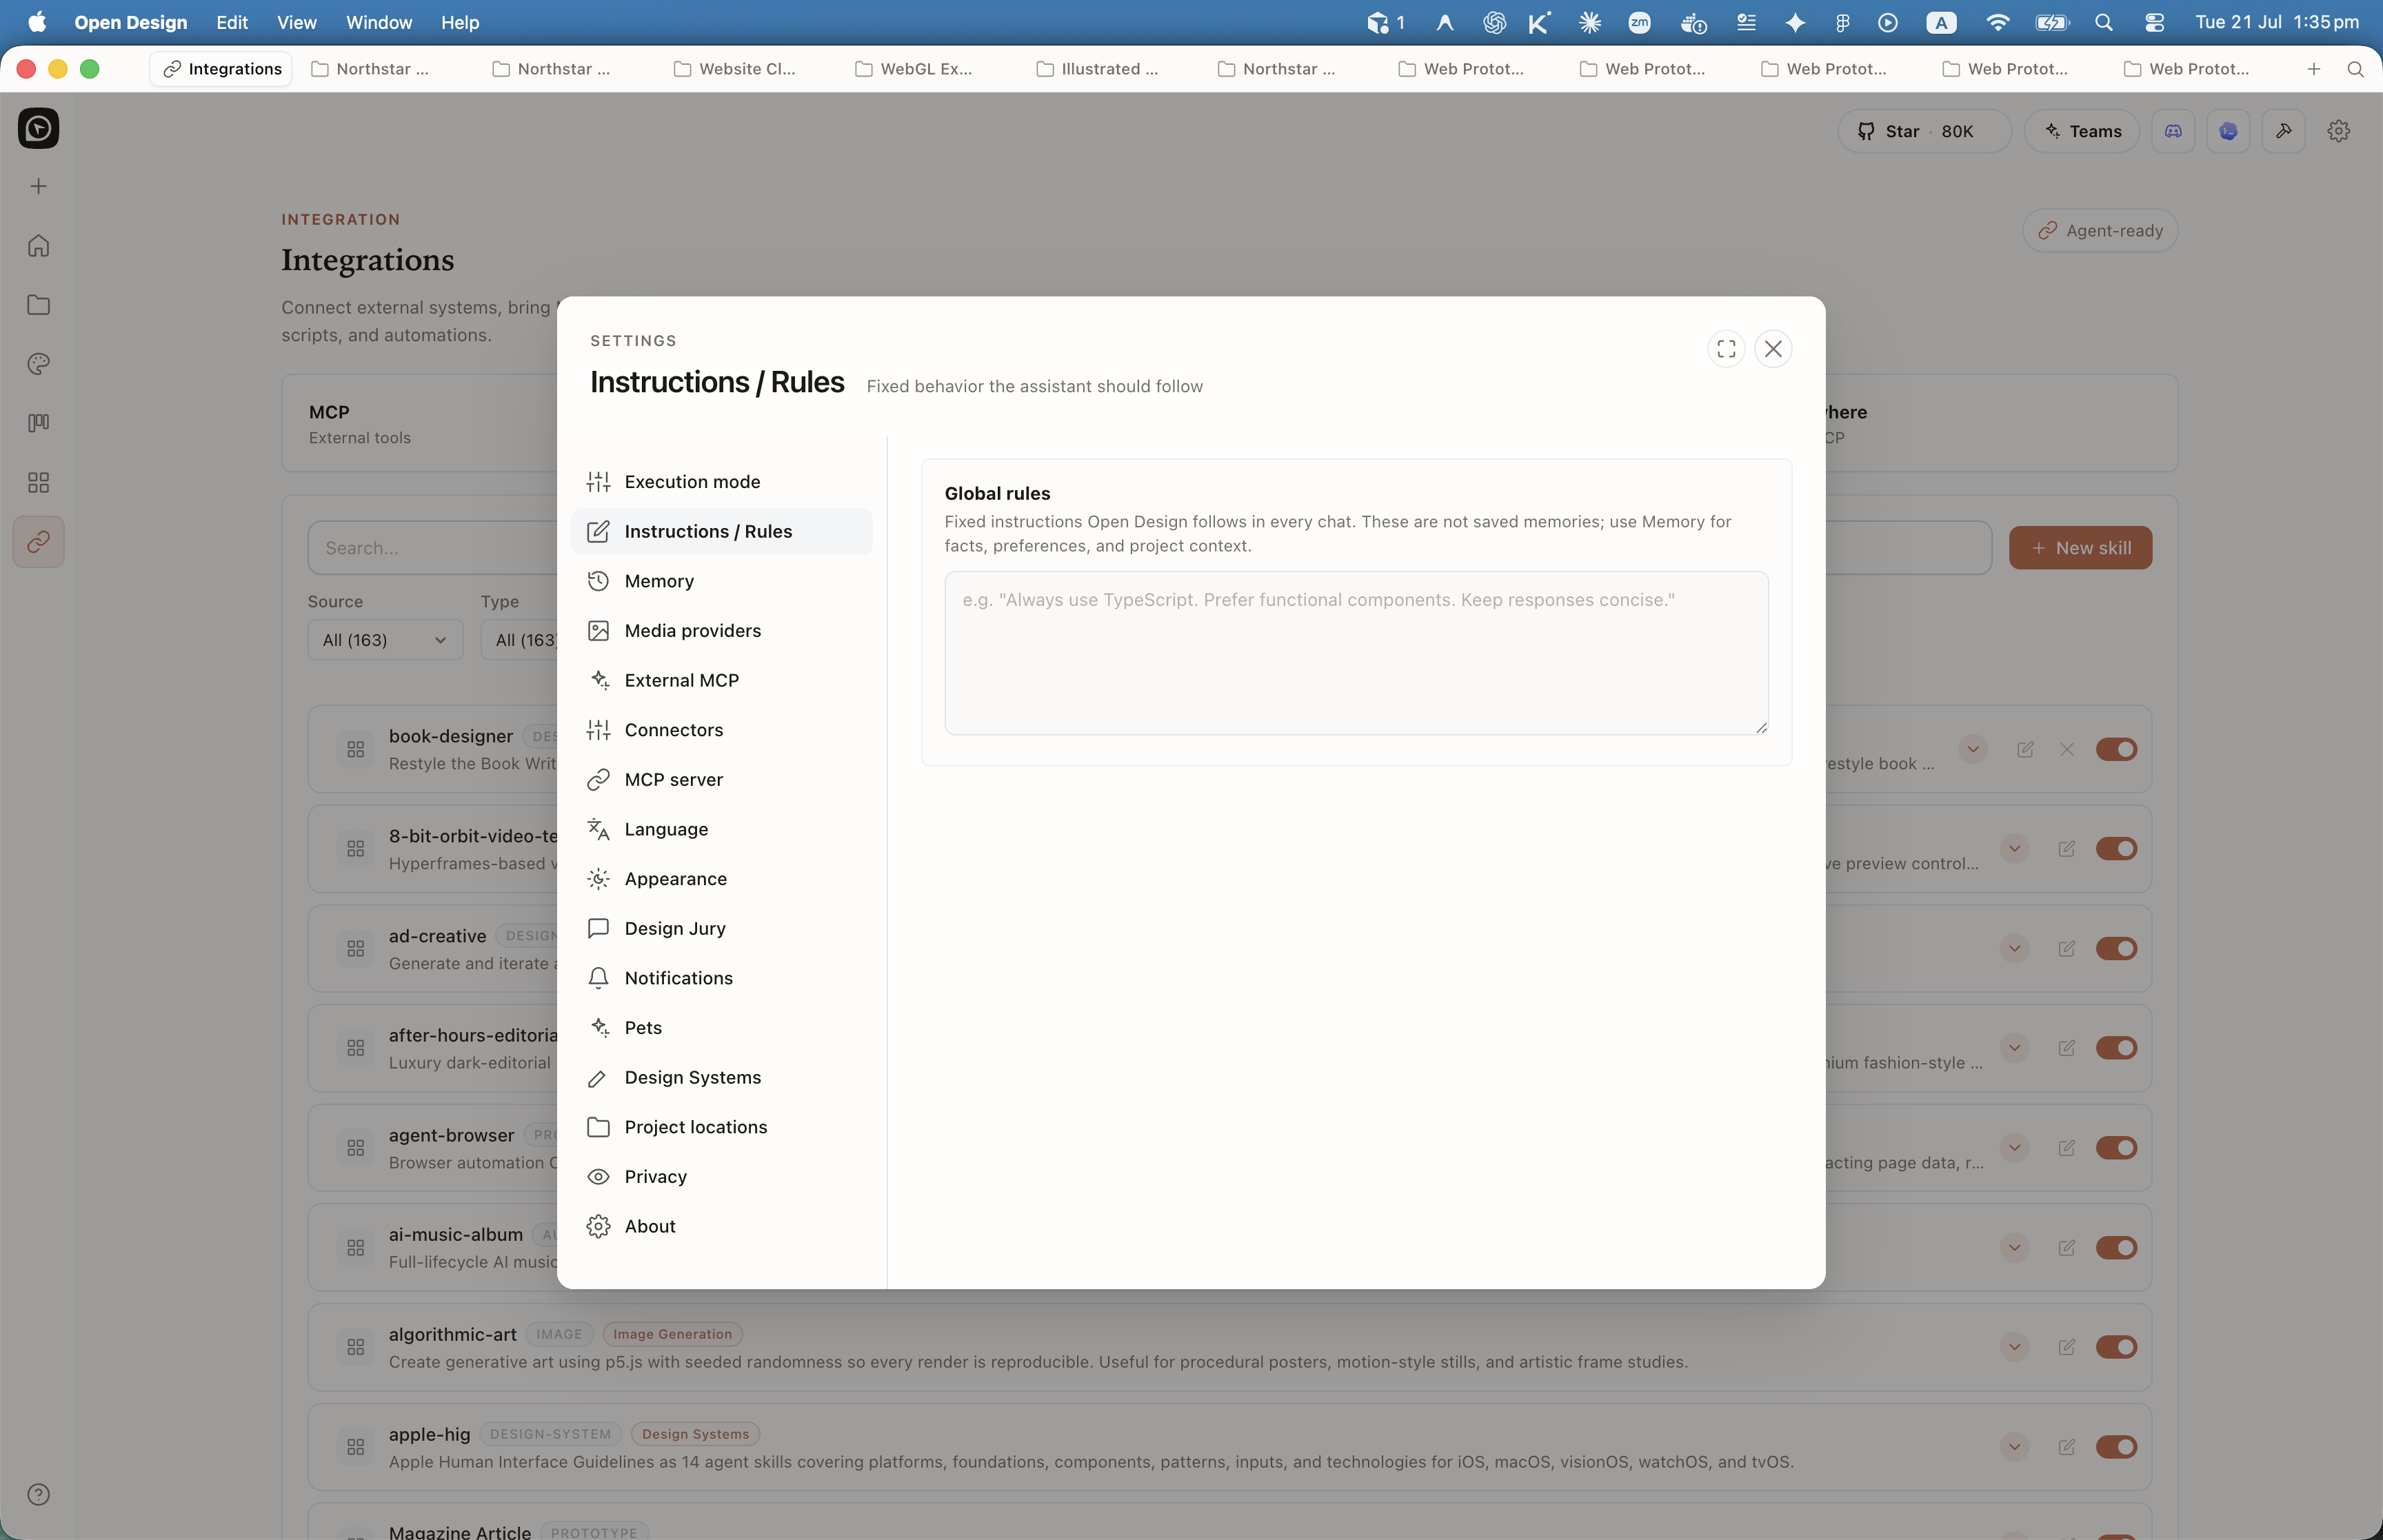This screenshot has width=2383, height=1540.
Task: Select MCP server in settings sidebar
Action: pyautogui.click(x=721, y=780)
